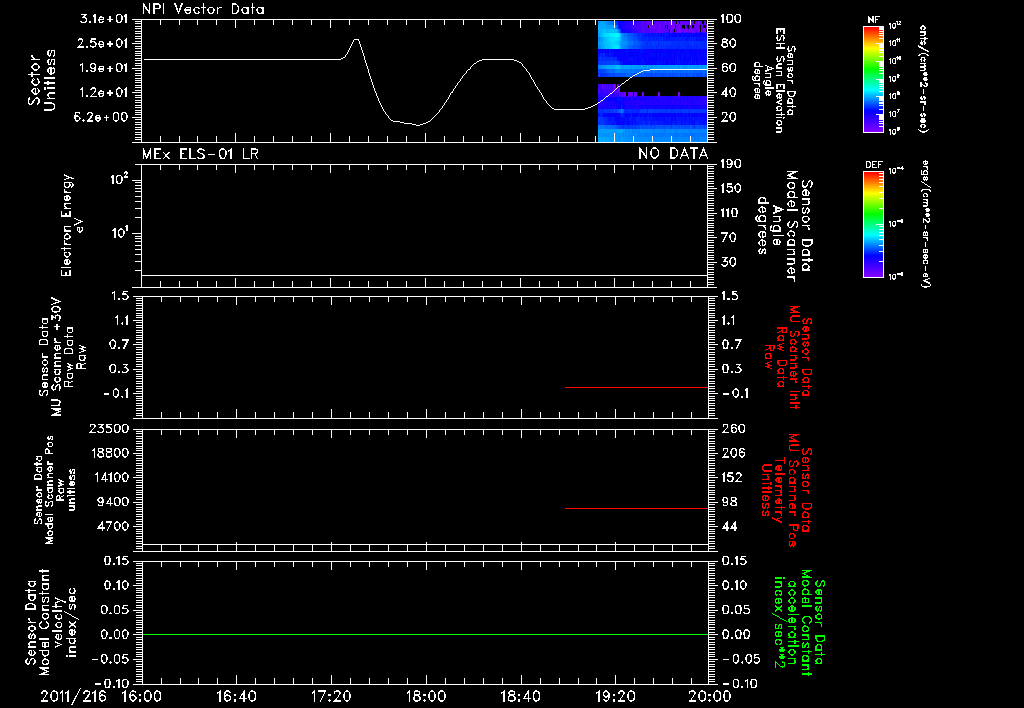Click the MEx ELS-01 LR panel title
The width and height of the screenshot is (1024, 708).
pos(200,154)
